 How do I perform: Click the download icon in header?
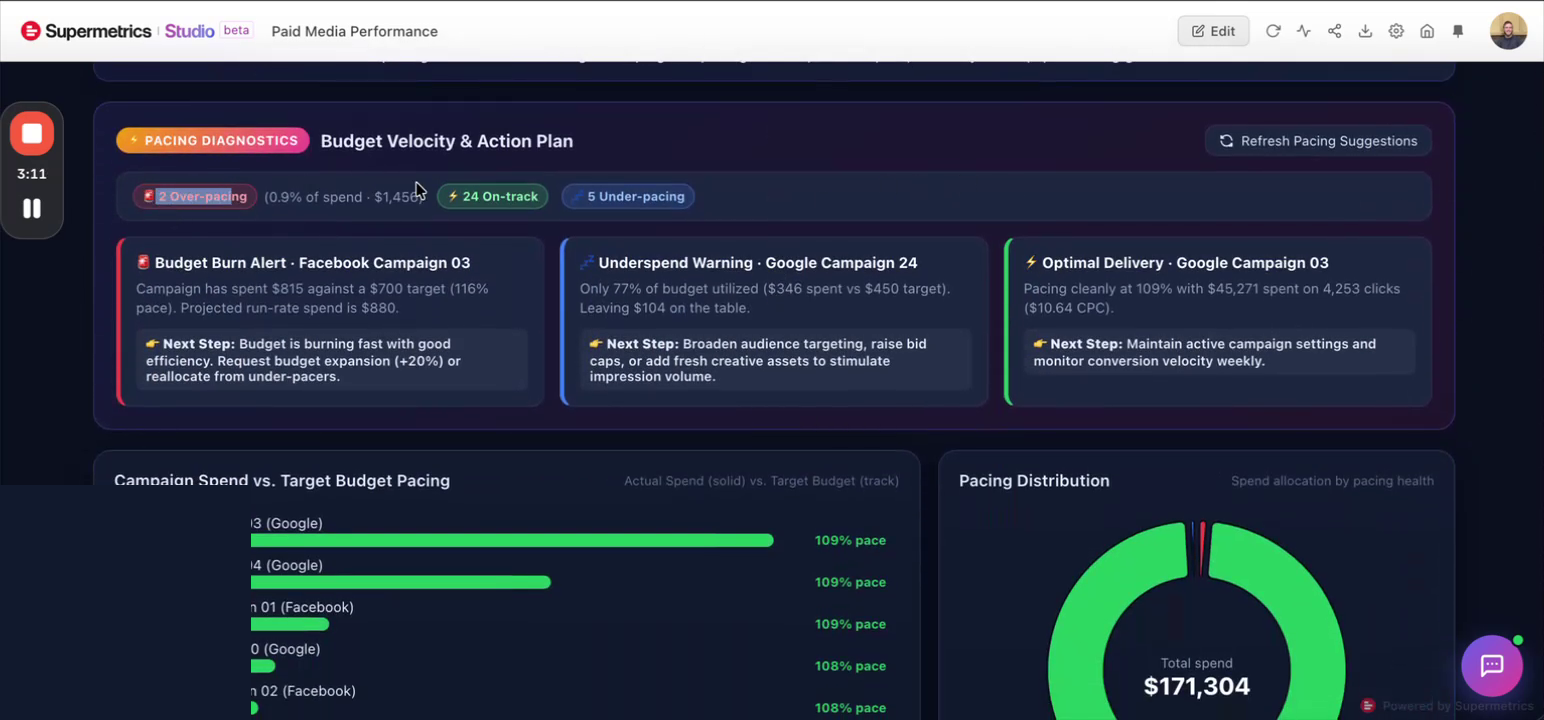pyautogui.click(x=1365, y=31)
